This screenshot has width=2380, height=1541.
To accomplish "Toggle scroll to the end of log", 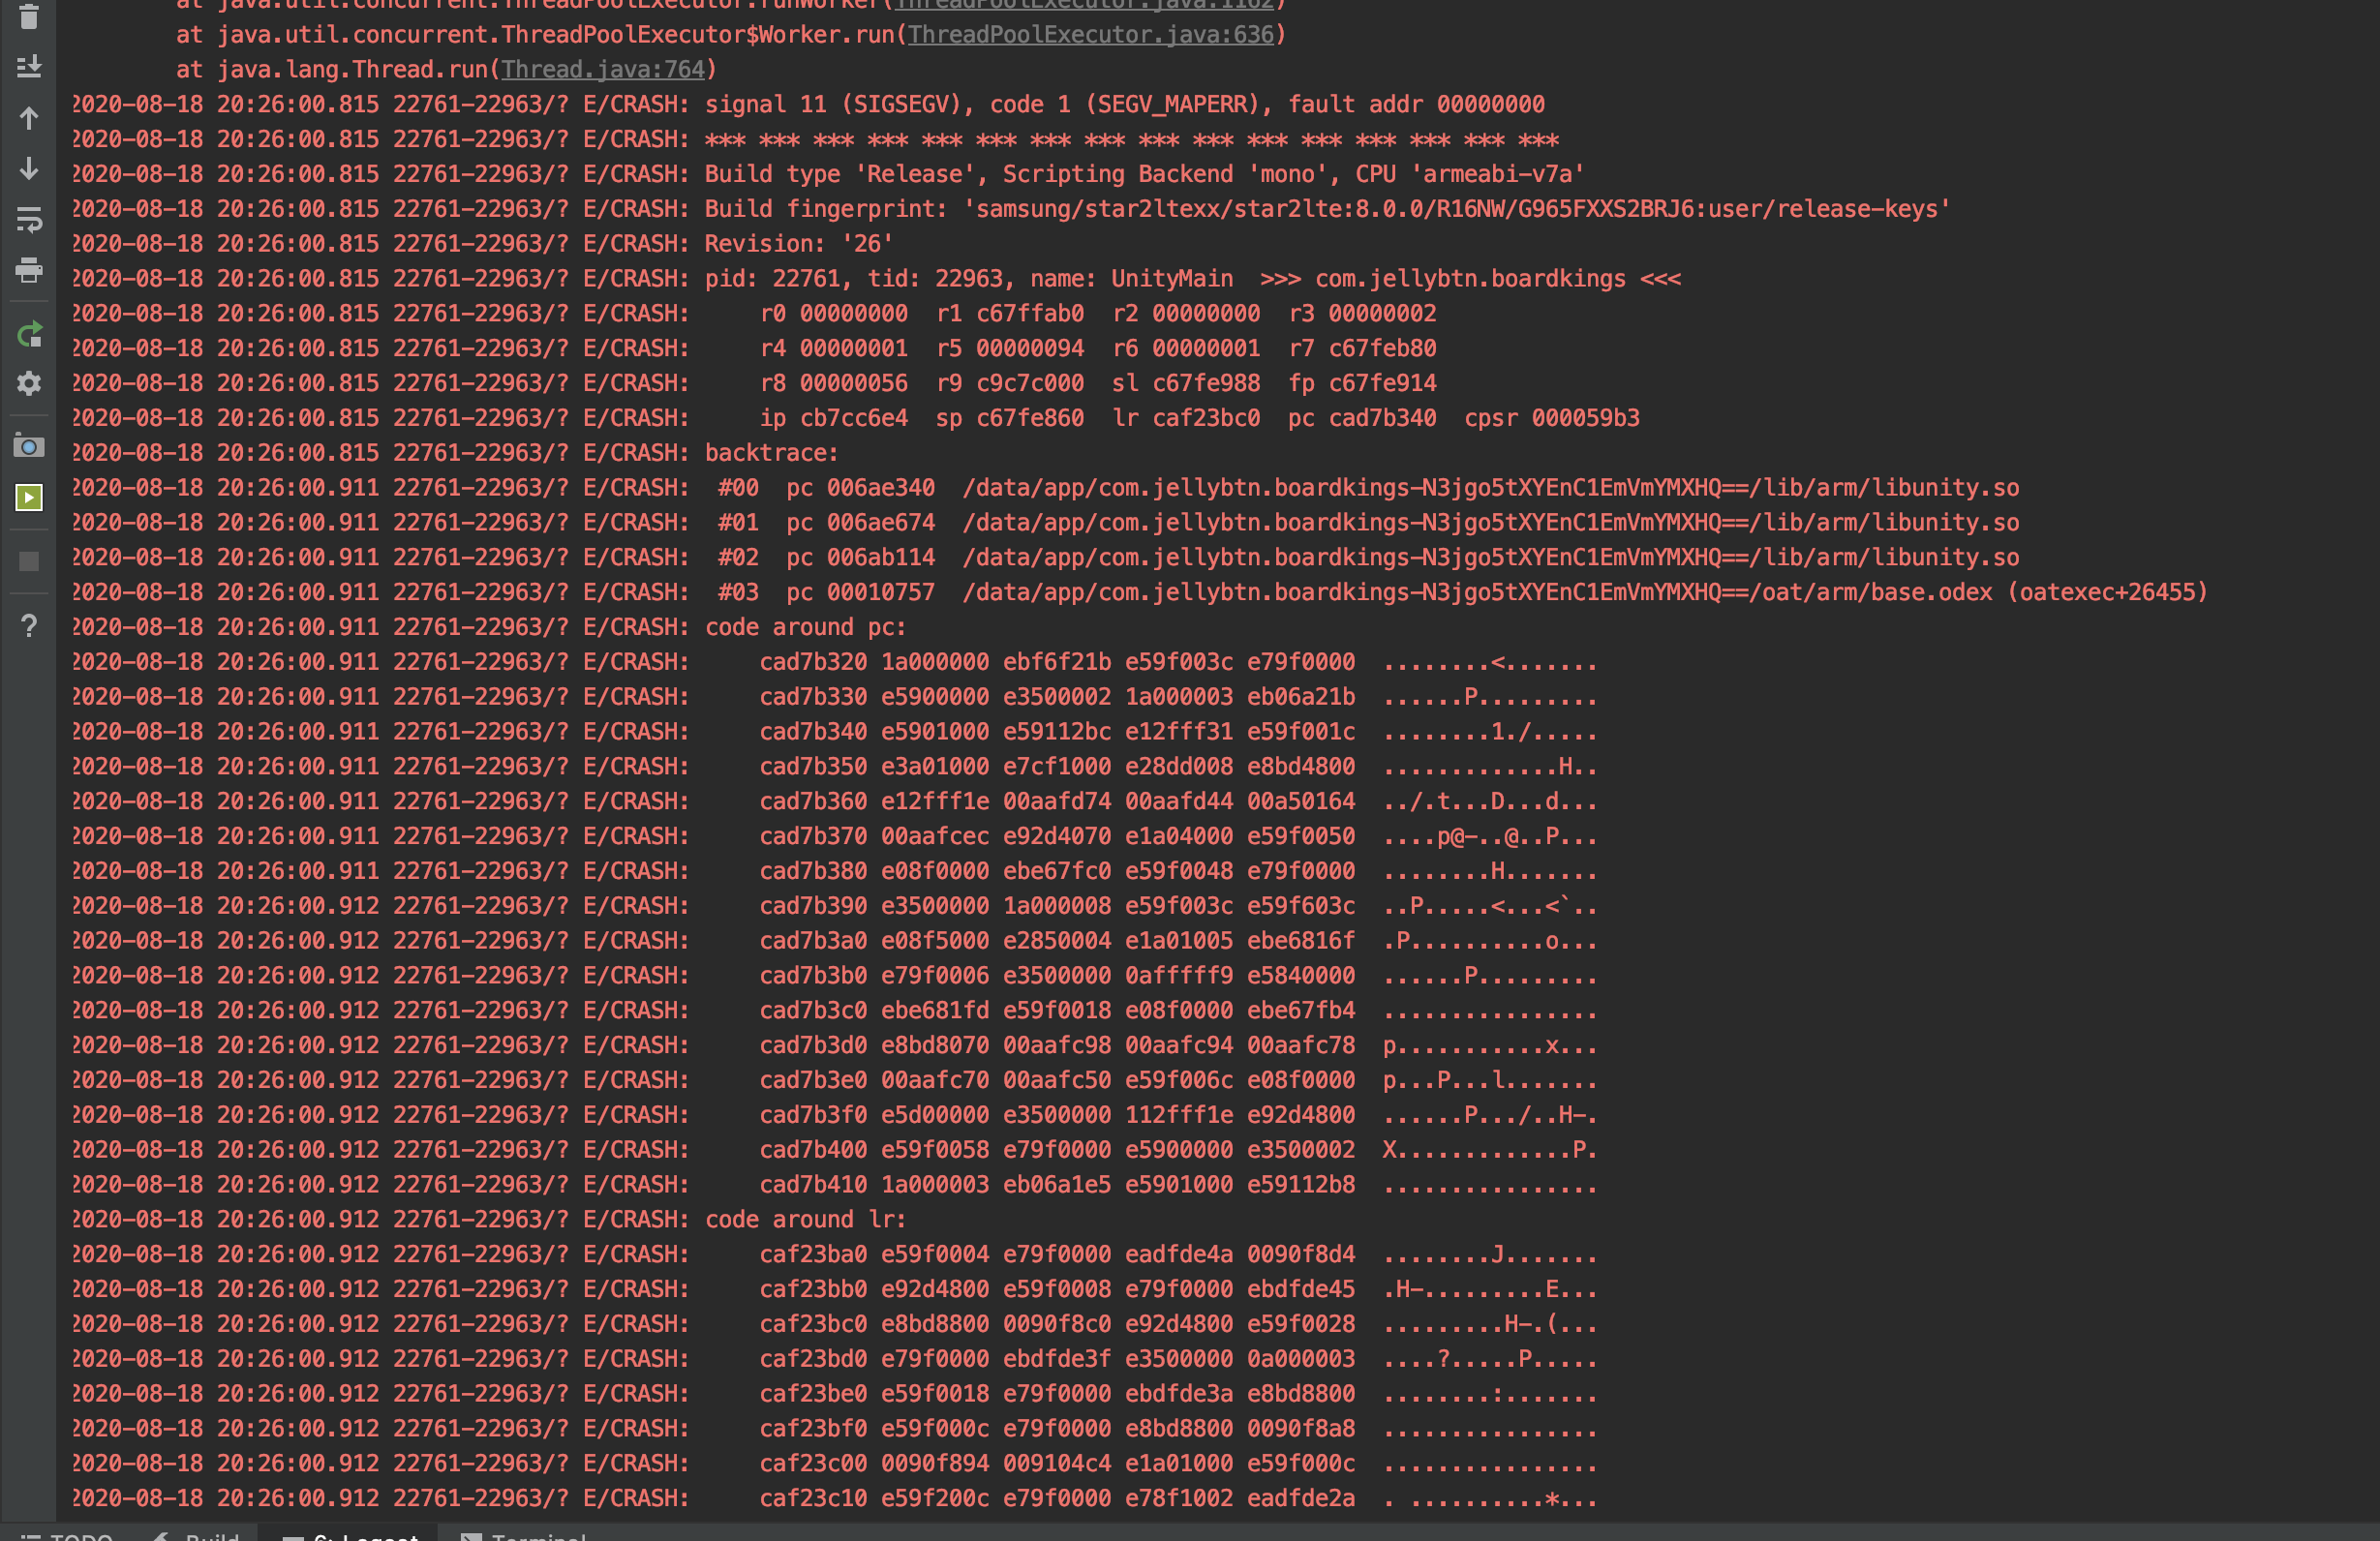I will (29, 67).
